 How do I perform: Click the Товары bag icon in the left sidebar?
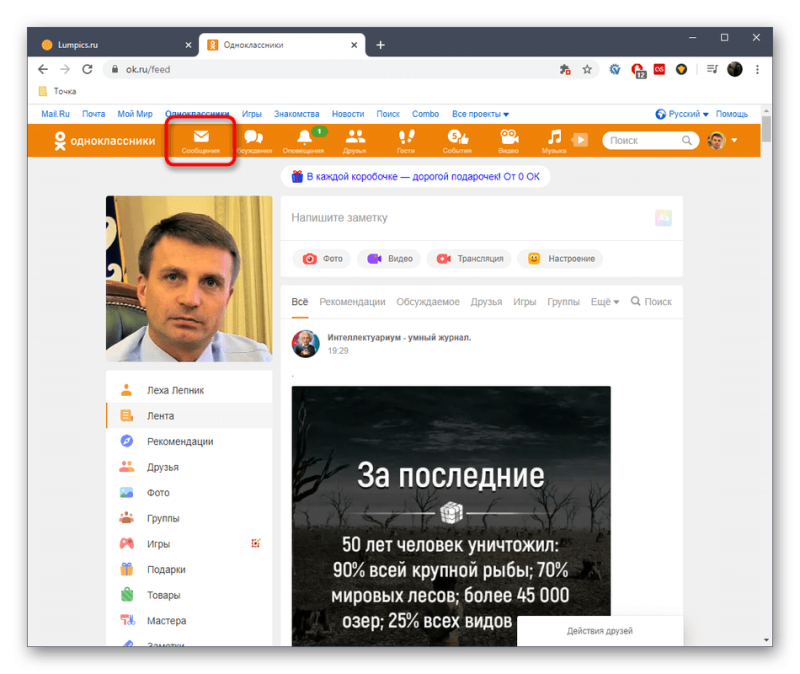(127, 594)
